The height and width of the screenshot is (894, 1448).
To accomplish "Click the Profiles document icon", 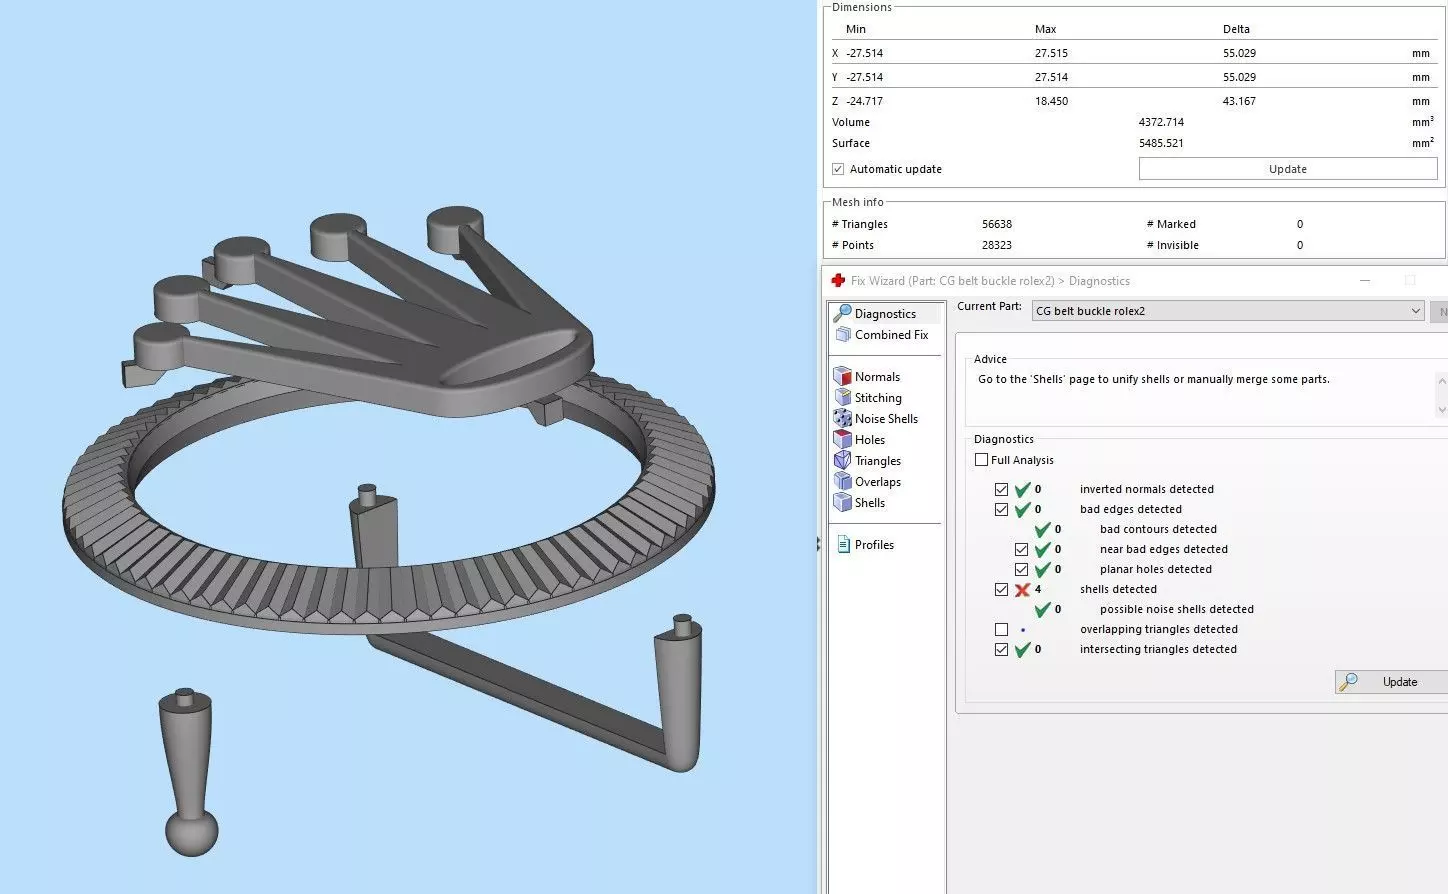I will click(x=842, y=545).
